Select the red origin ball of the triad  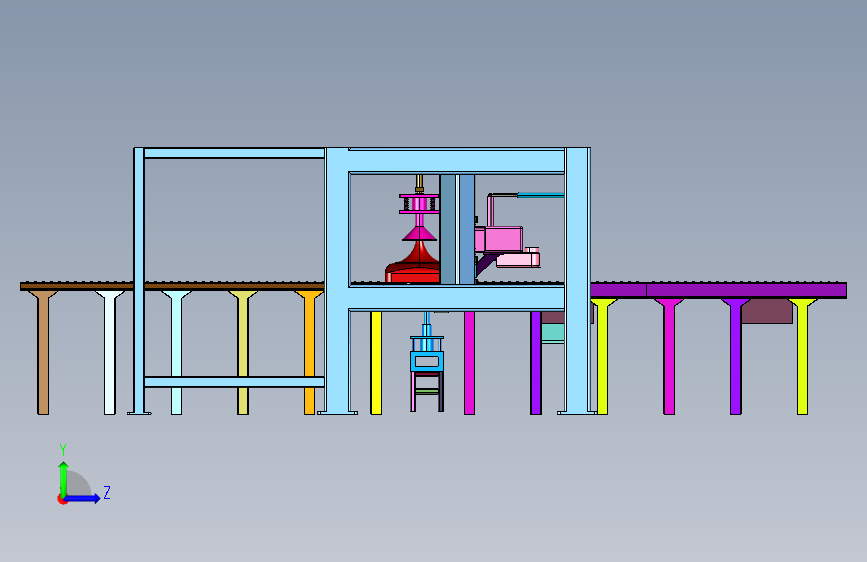coord(62,499)
